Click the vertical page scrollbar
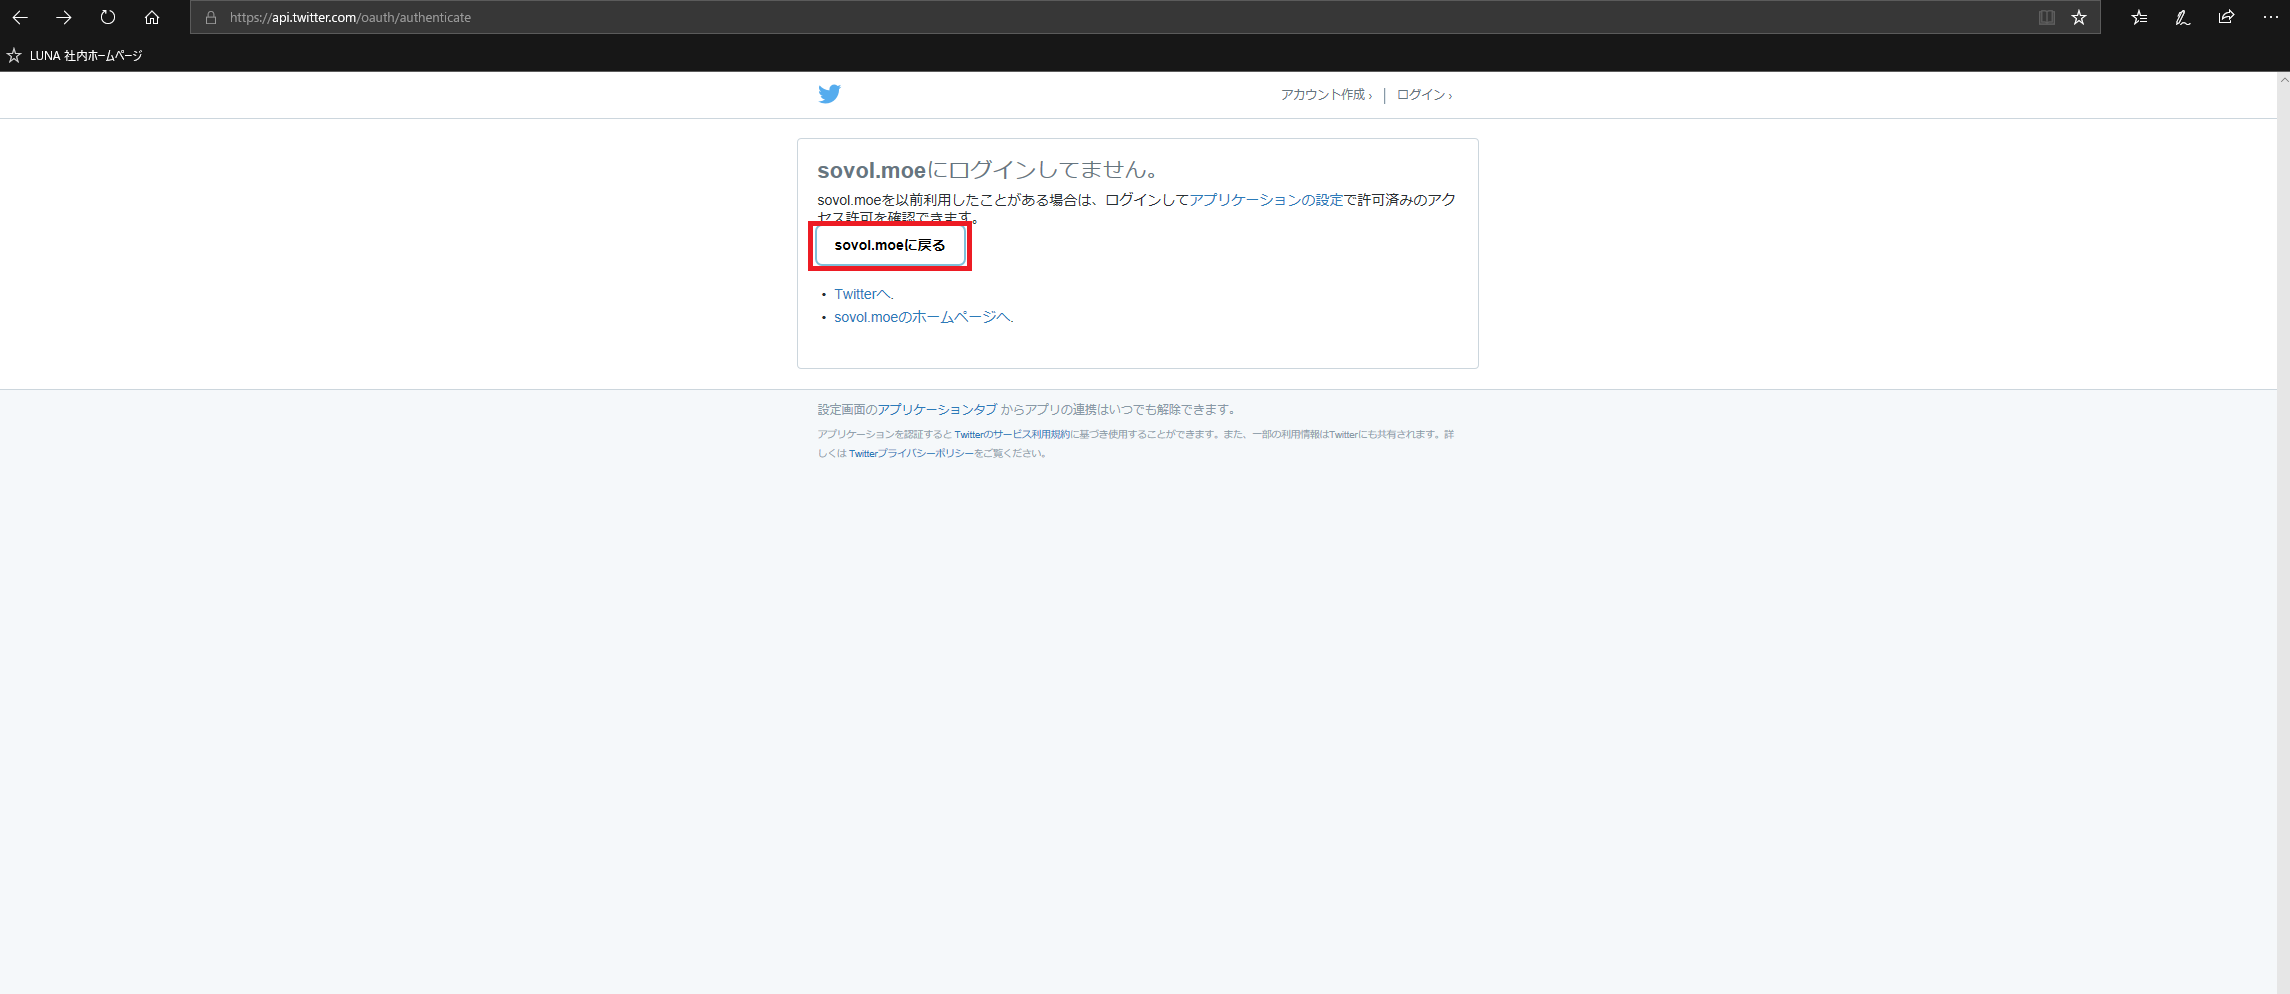 tap(2283, 533)
